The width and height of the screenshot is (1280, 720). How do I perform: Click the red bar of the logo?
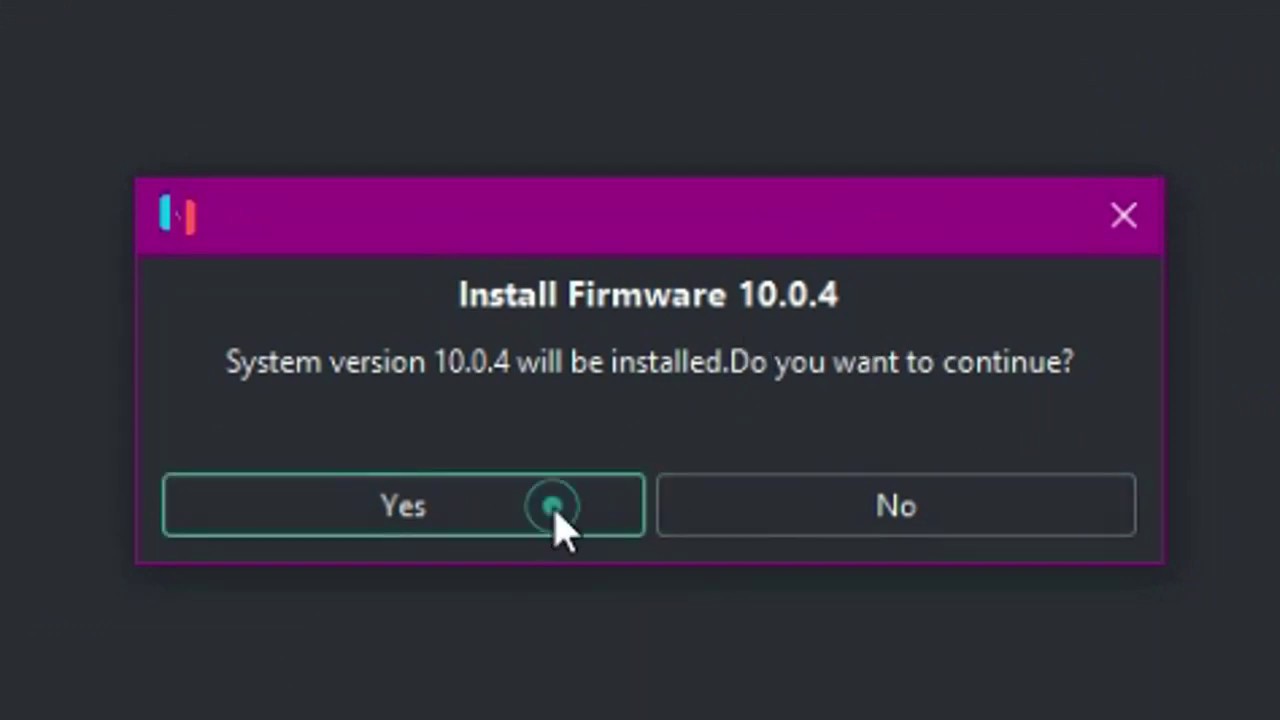pos(190,218)
